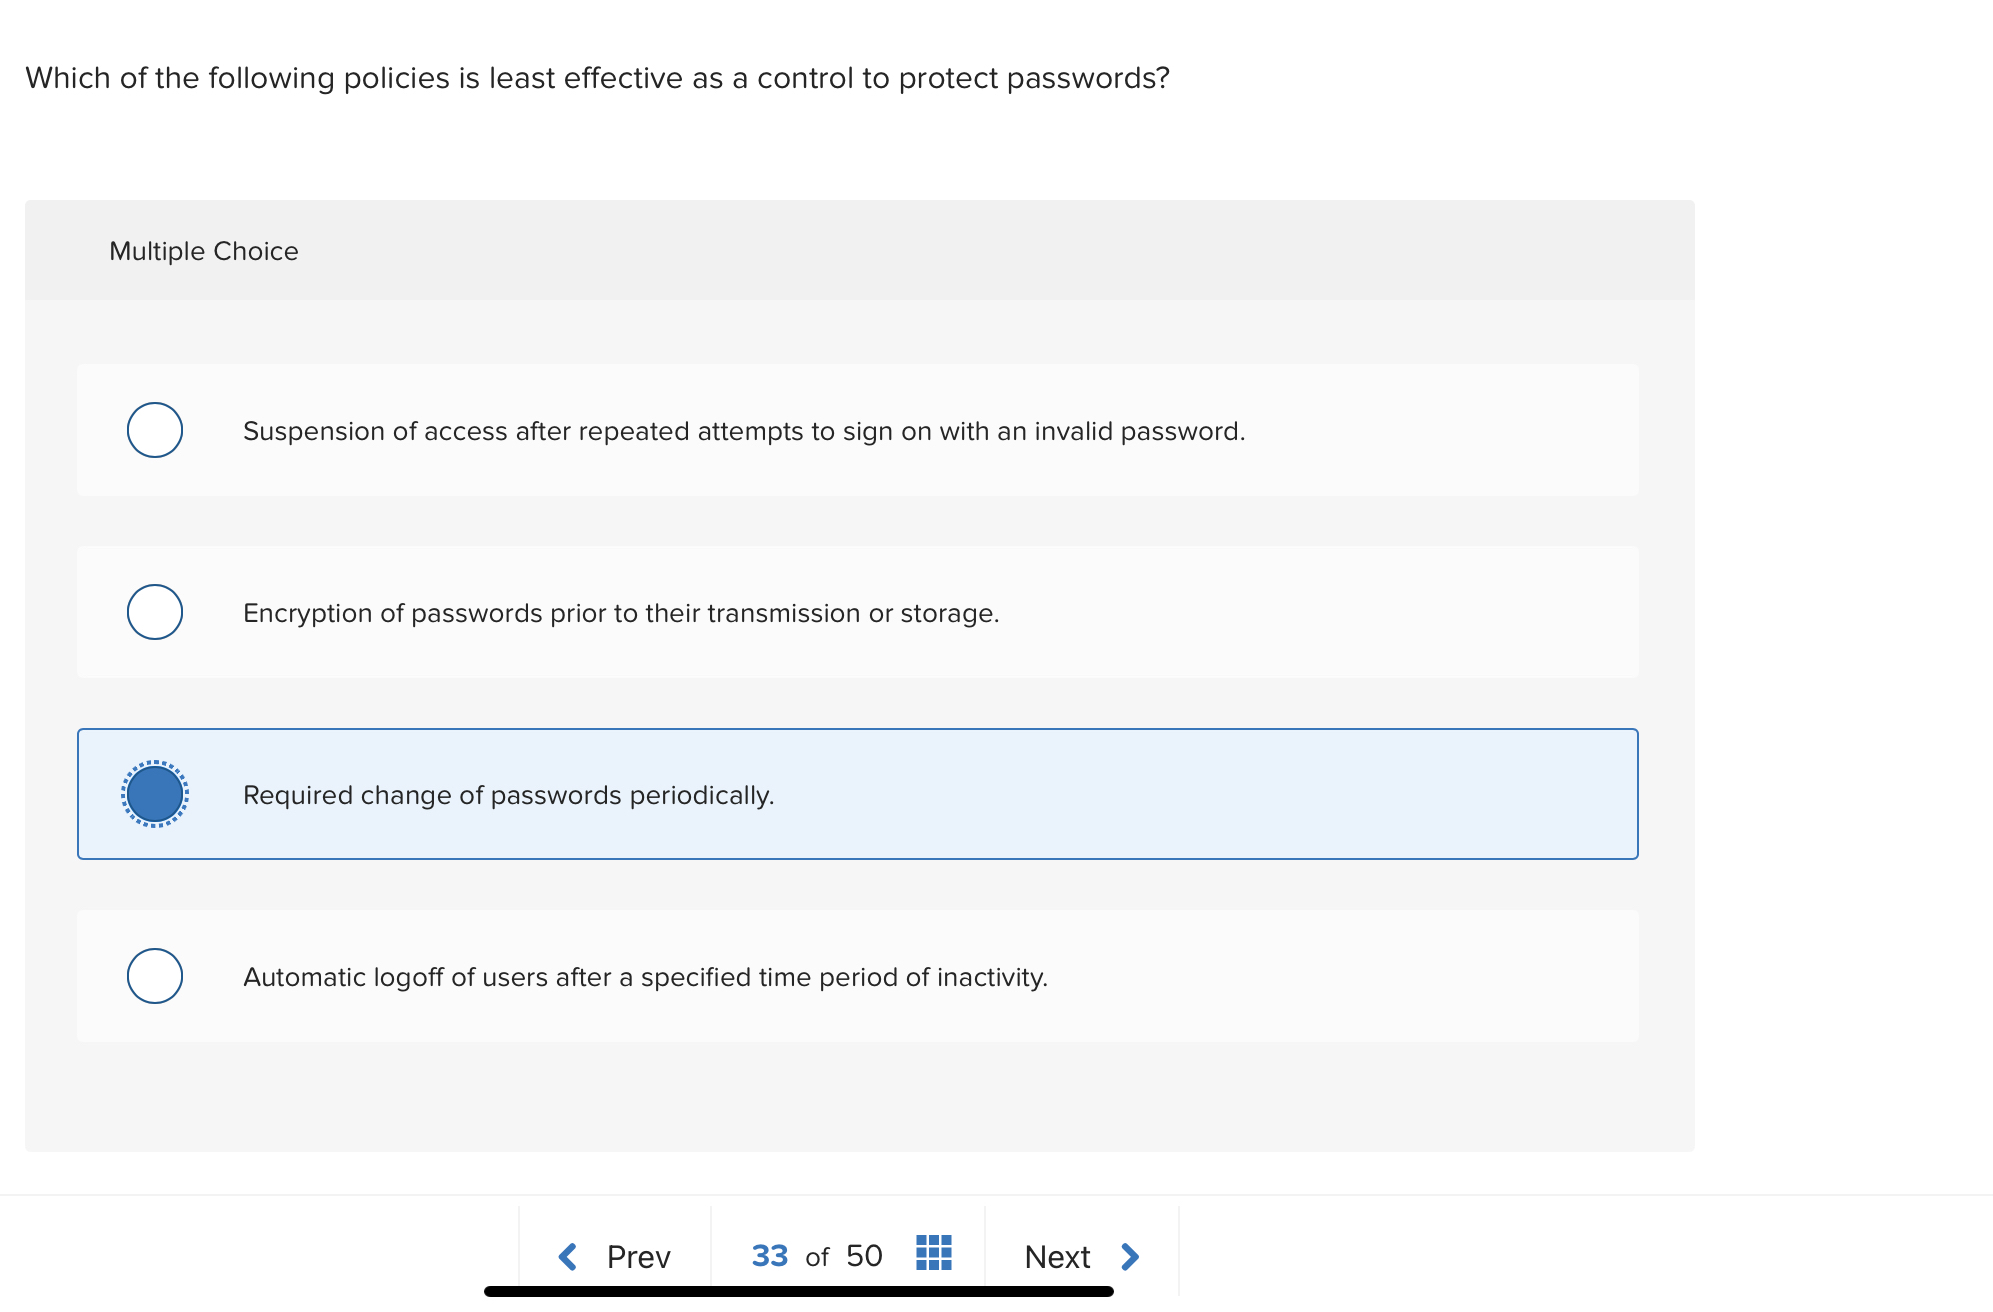Click the blank right side of the Automatic logoff answer card

(1400, 976)
